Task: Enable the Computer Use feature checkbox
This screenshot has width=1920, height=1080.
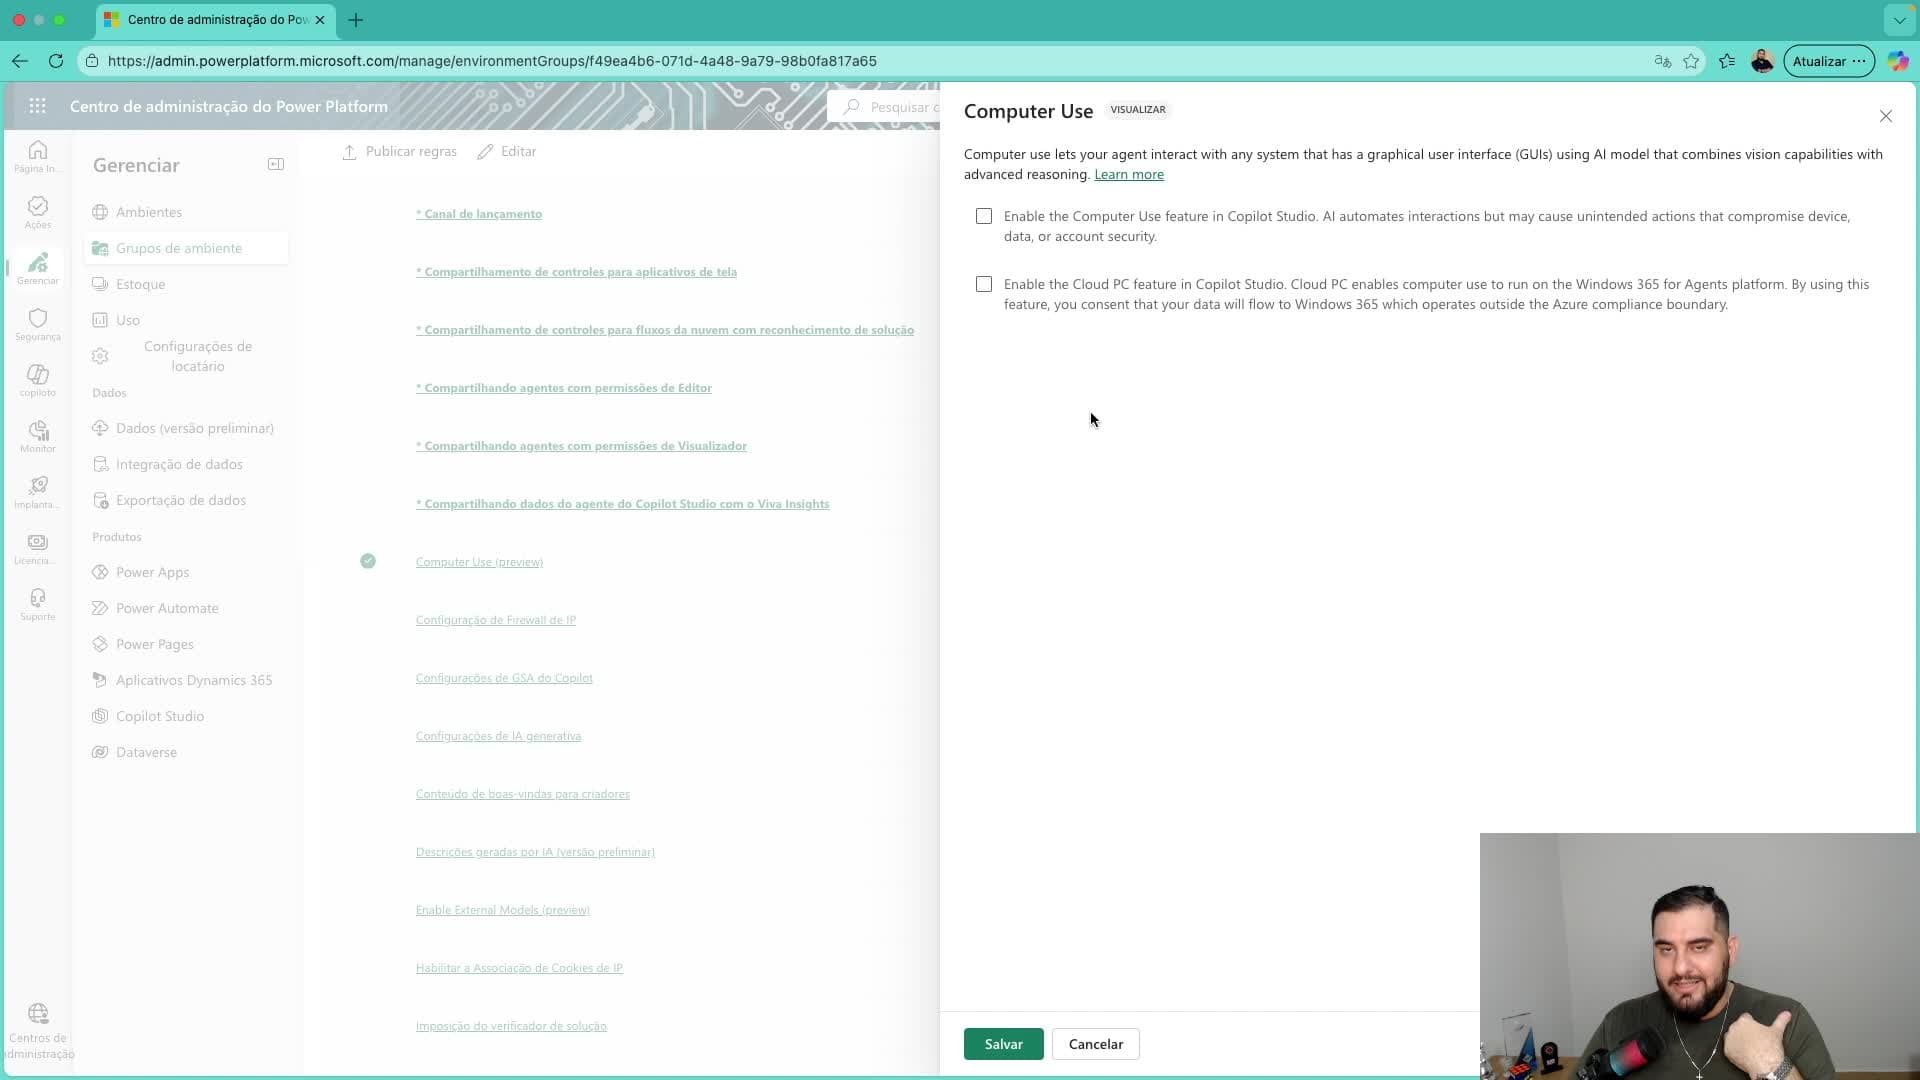Action: click(x=983, y=216)
